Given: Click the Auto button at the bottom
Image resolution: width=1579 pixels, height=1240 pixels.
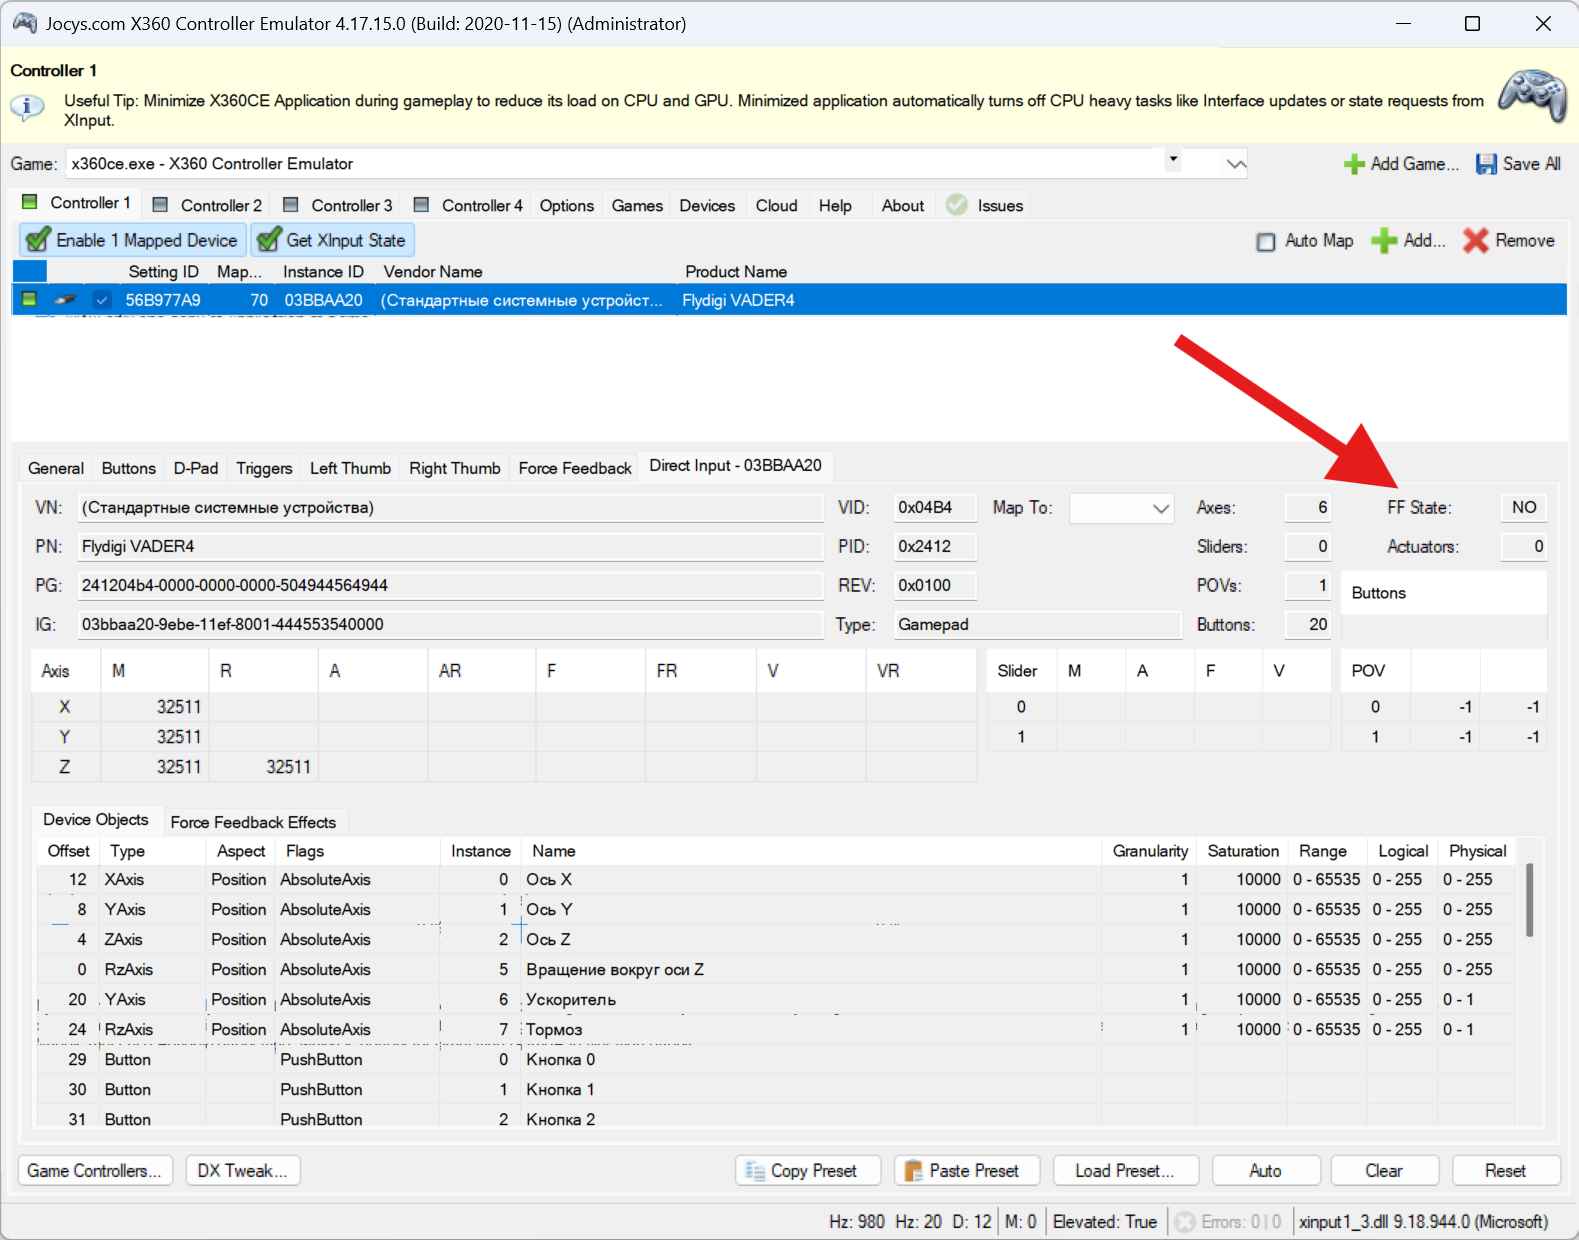Looking at the screenshot, I should (x=1265, y=1171).
